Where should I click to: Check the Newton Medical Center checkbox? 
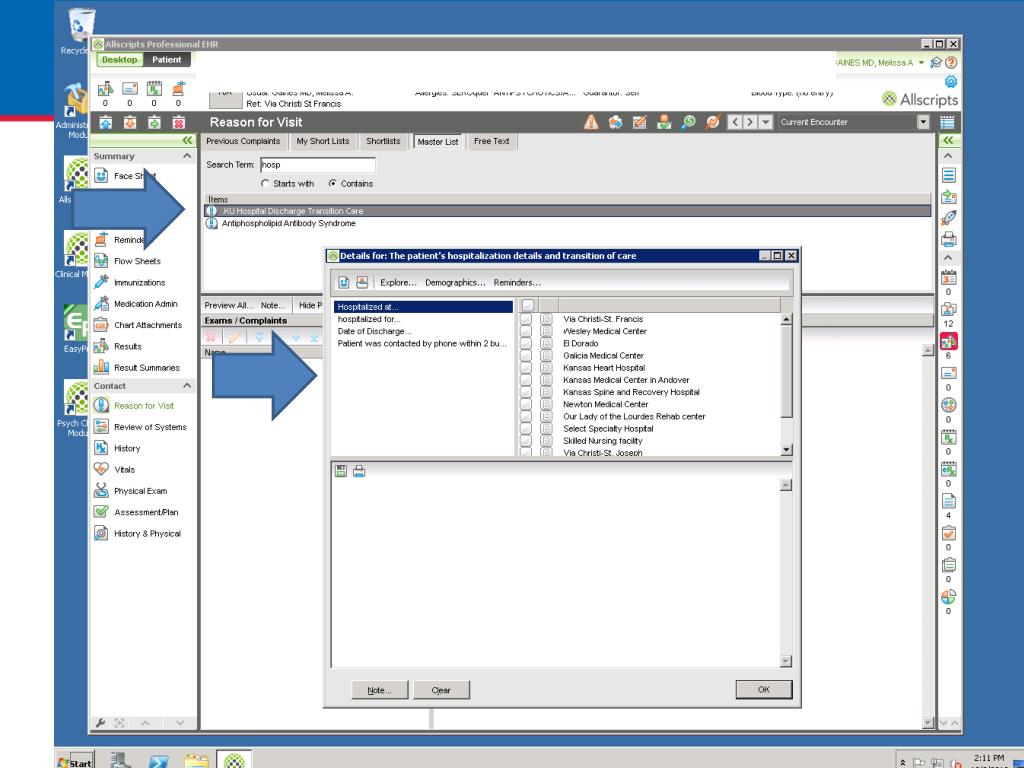526,404
